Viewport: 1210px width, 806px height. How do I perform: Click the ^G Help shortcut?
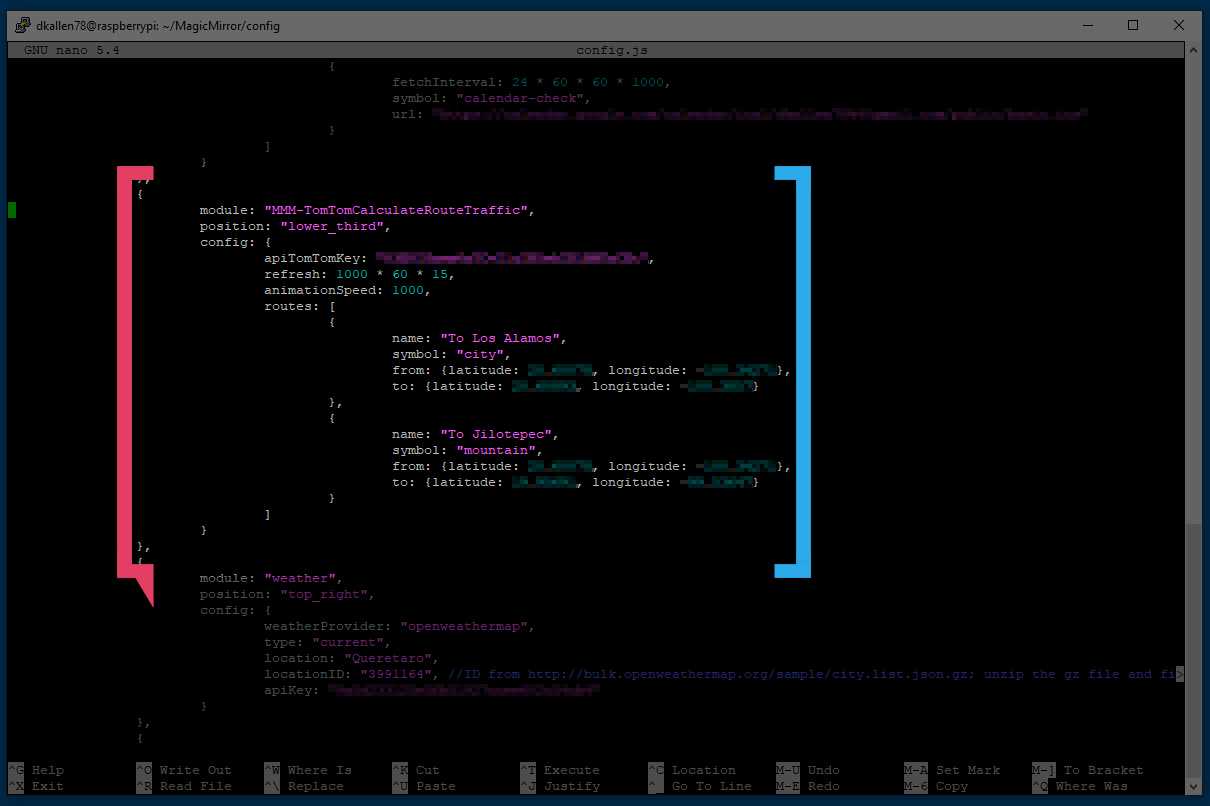[x=36, y=770]
